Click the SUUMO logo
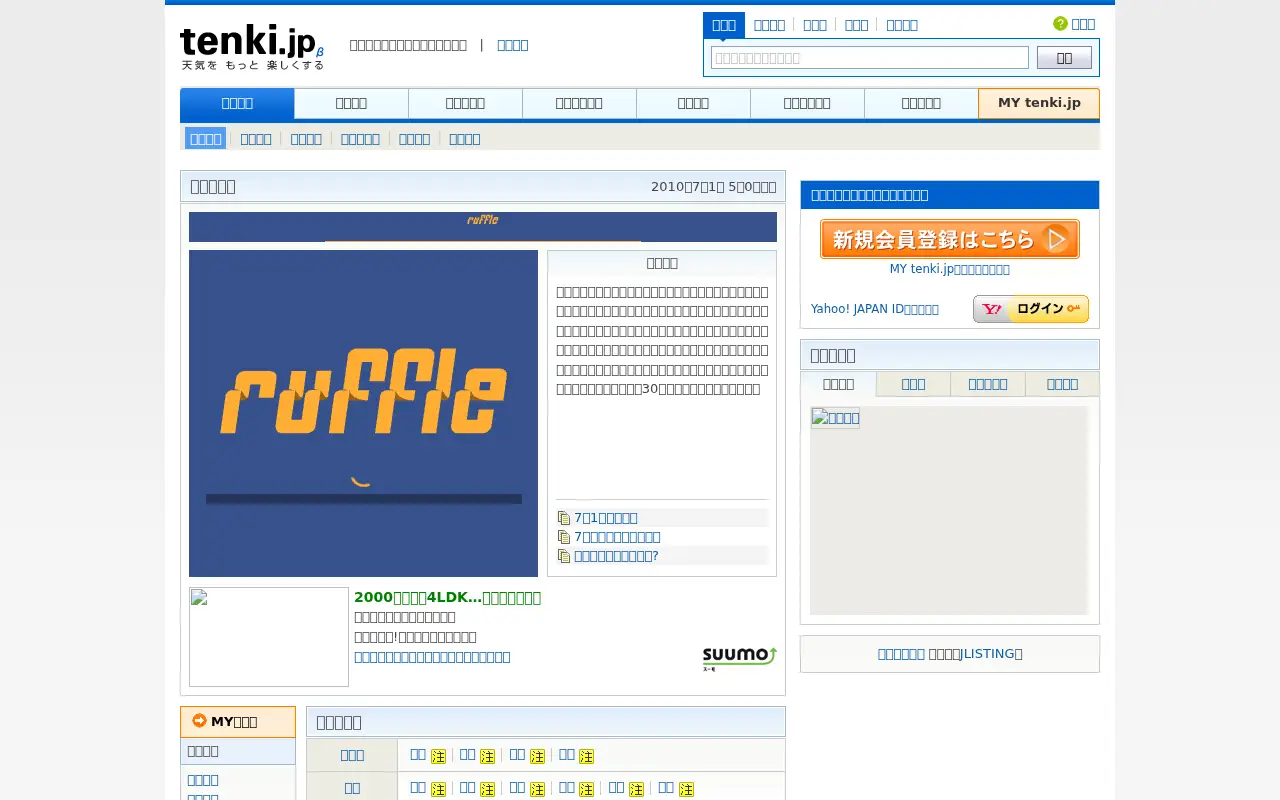Viewport: 1280px width, 800px height. pyautogui.click(x=739, y=658)
